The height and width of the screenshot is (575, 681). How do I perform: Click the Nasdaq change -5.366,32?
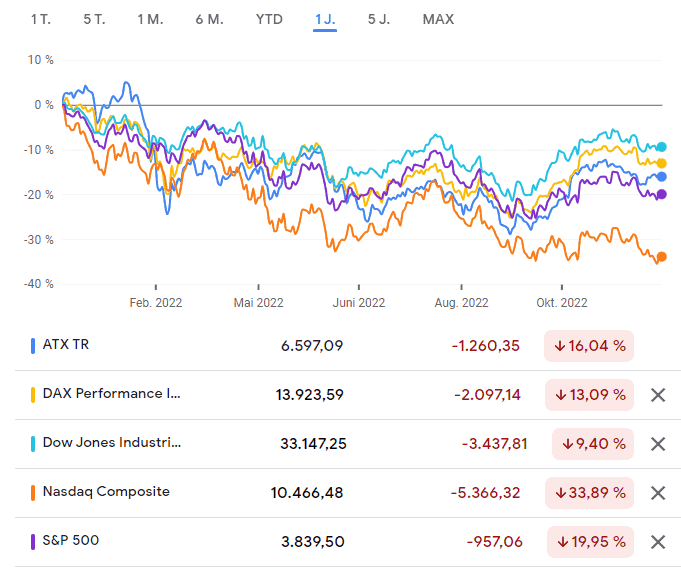pyautogui.click(x=486, y=493)
